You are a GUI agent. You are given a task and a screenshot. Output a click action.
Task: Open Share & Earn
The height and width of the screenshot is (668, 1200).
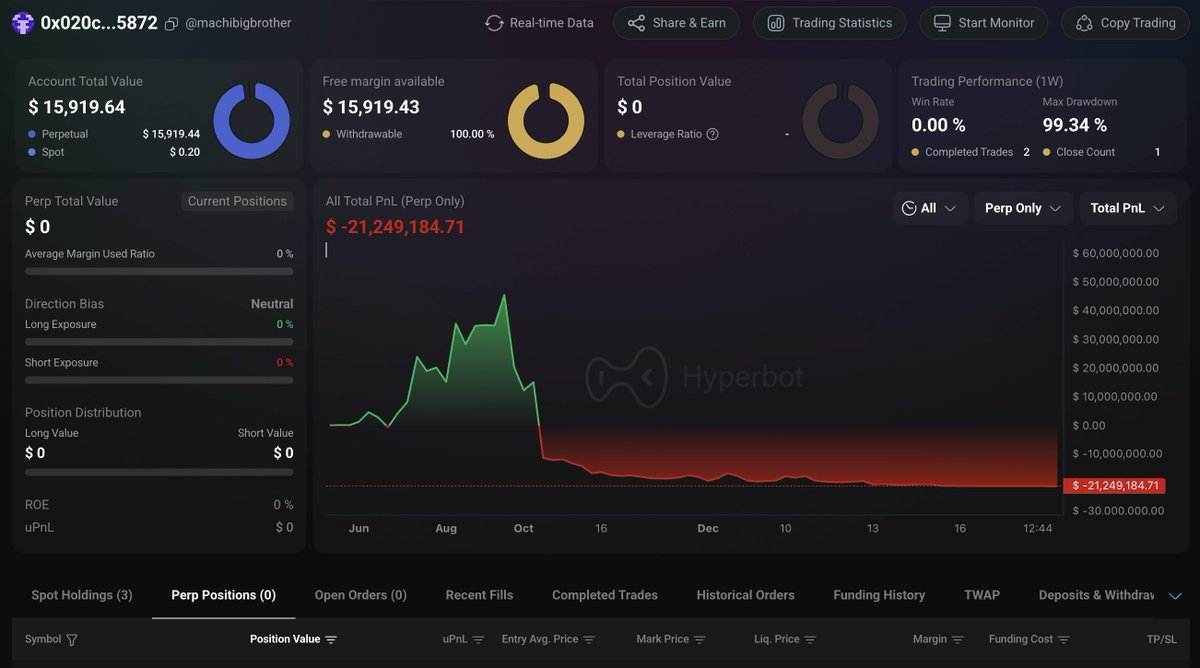(676, 23)
